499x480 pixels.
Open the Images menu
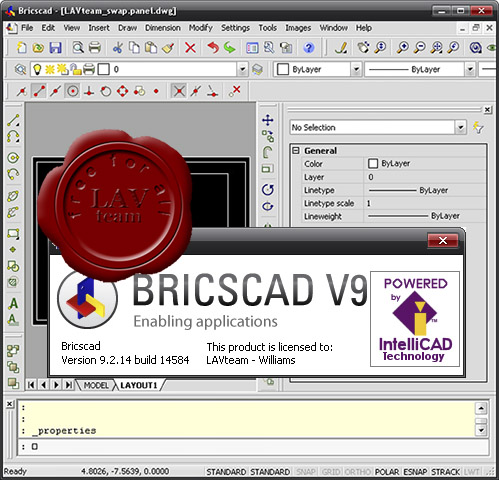[x=298, y=28]
